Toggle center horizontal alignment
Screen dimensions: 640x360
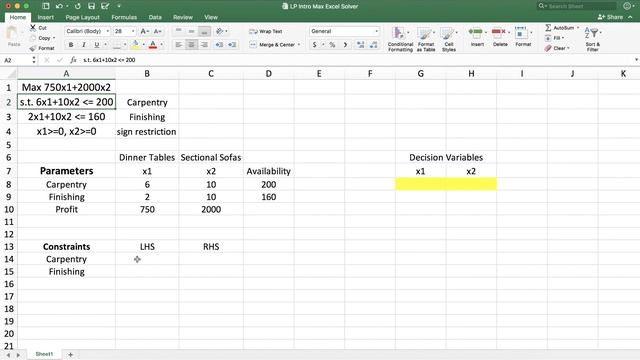pos(191,44)
